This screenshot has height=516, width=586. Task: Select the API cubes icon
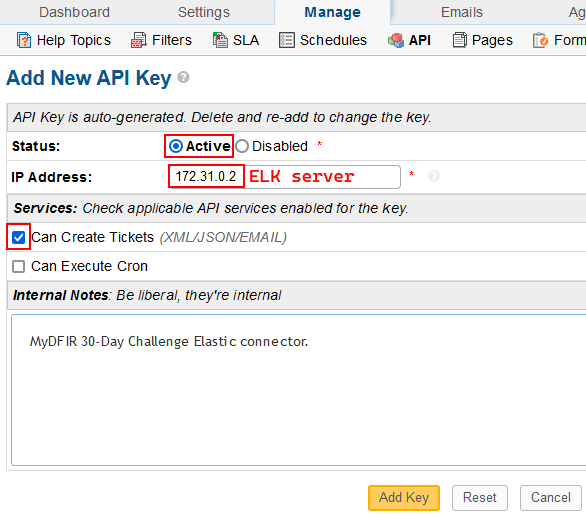pyautogui.click(x=396, y=40)
